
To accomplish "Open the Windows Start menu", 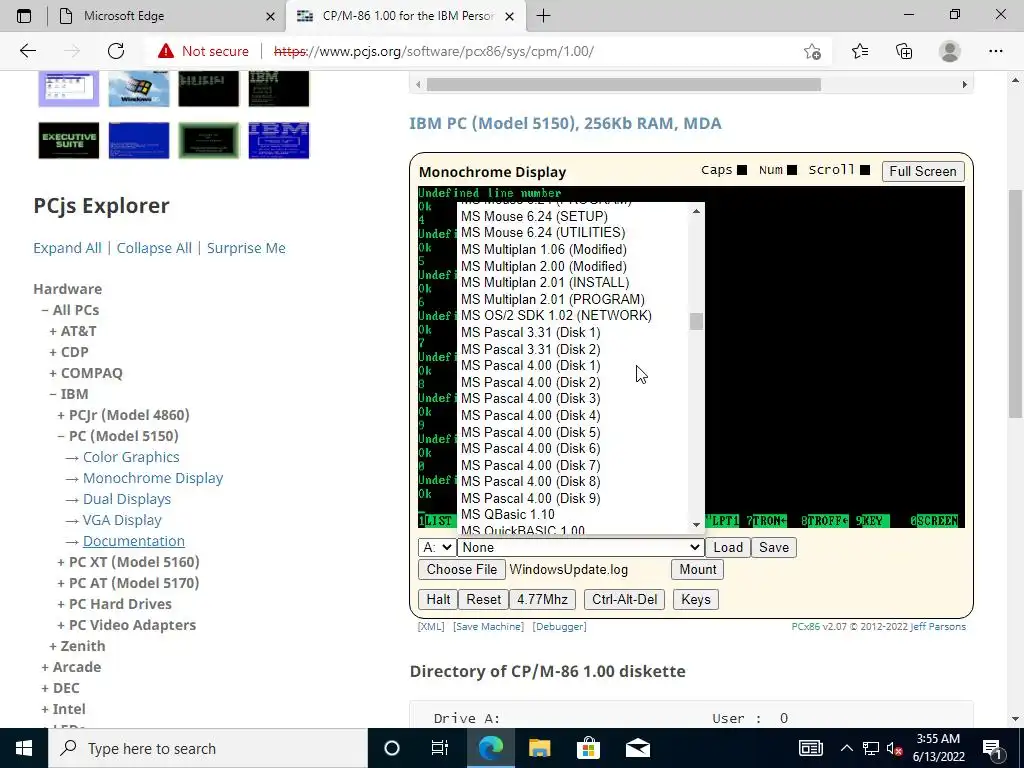I will [x=24, y=748].
